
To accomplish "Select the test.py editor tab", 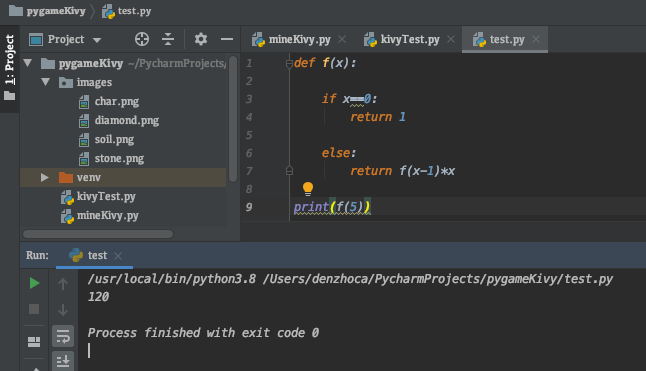I will click(506, 40).
